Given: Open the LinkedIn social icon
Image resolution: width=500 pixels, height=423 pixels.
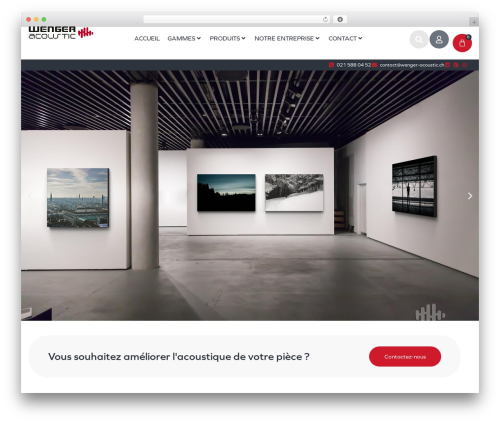Looking at the screenshot, I should (x=447, y=65).
